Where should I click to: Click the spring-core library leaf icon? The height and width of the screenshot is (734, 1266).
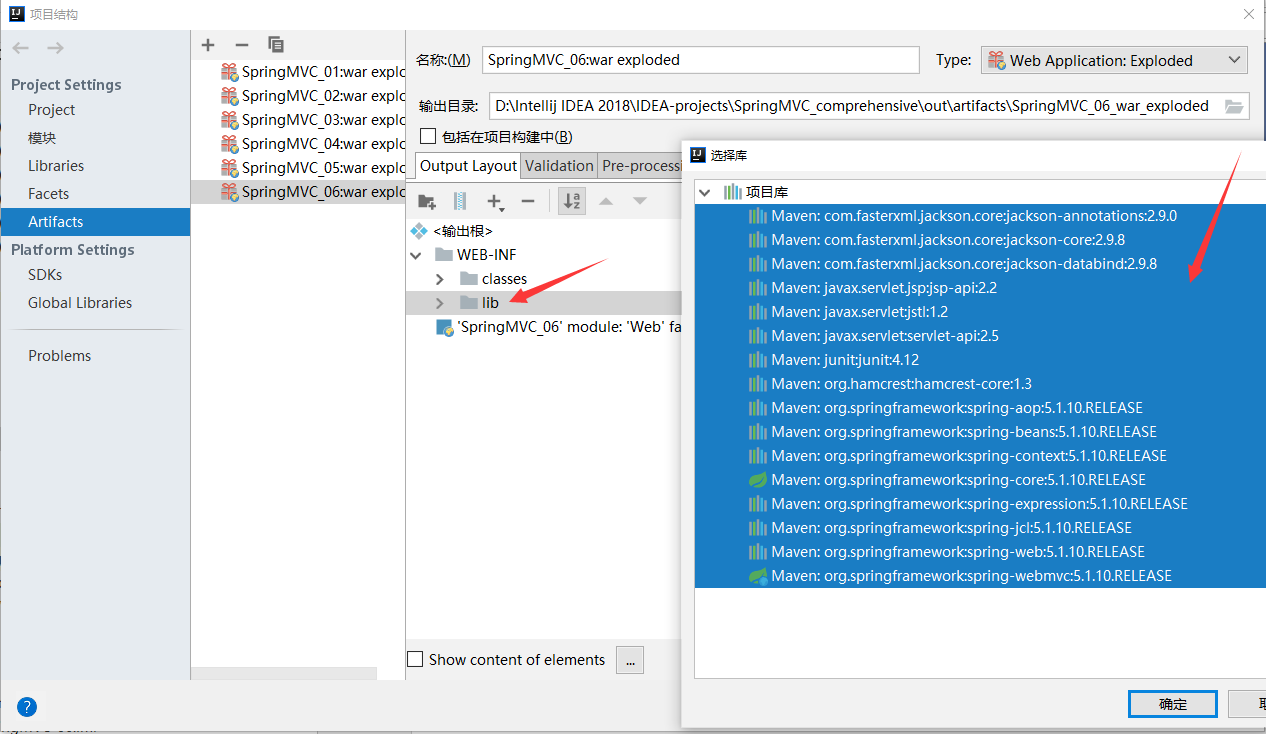coord(758,480)
